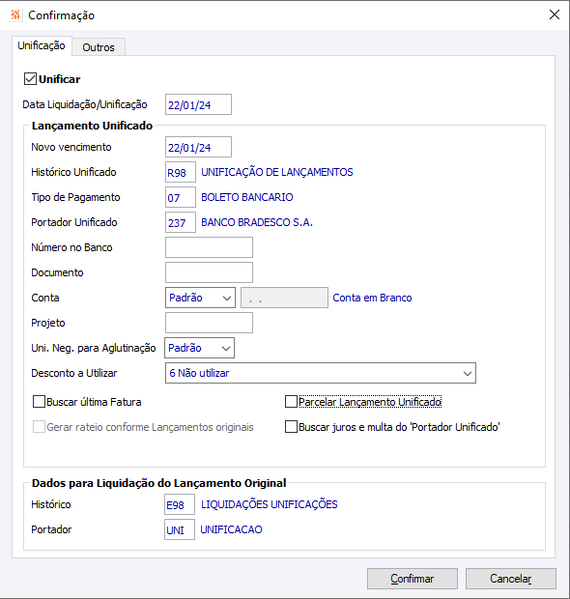Viewport: 570px width, 599px height.
Task: Close the Confirmação dialog
Action: 554,15
